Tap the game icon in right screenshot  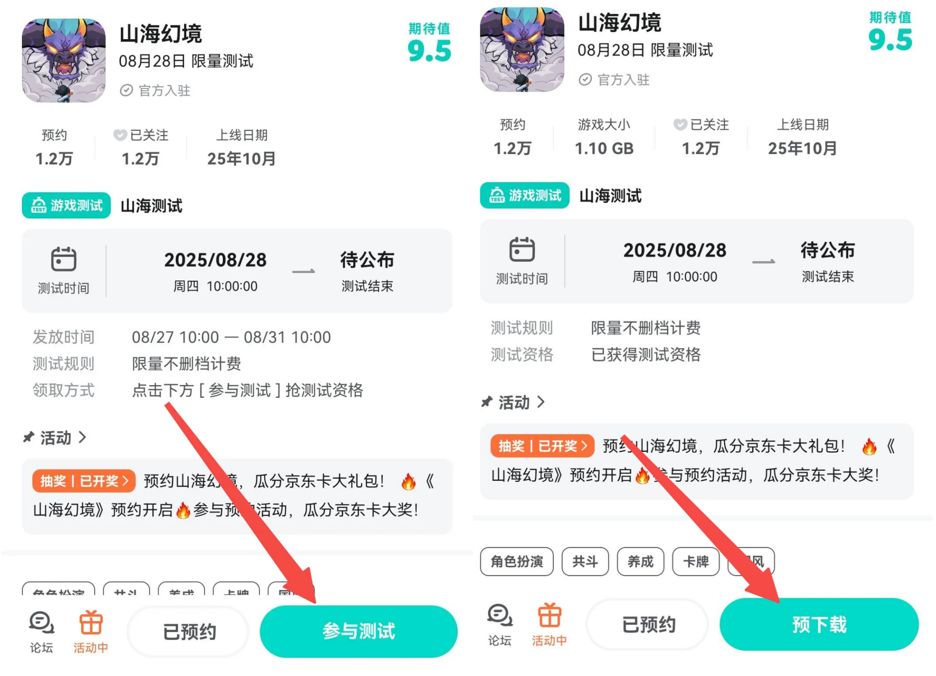click(x=522, y=50)
